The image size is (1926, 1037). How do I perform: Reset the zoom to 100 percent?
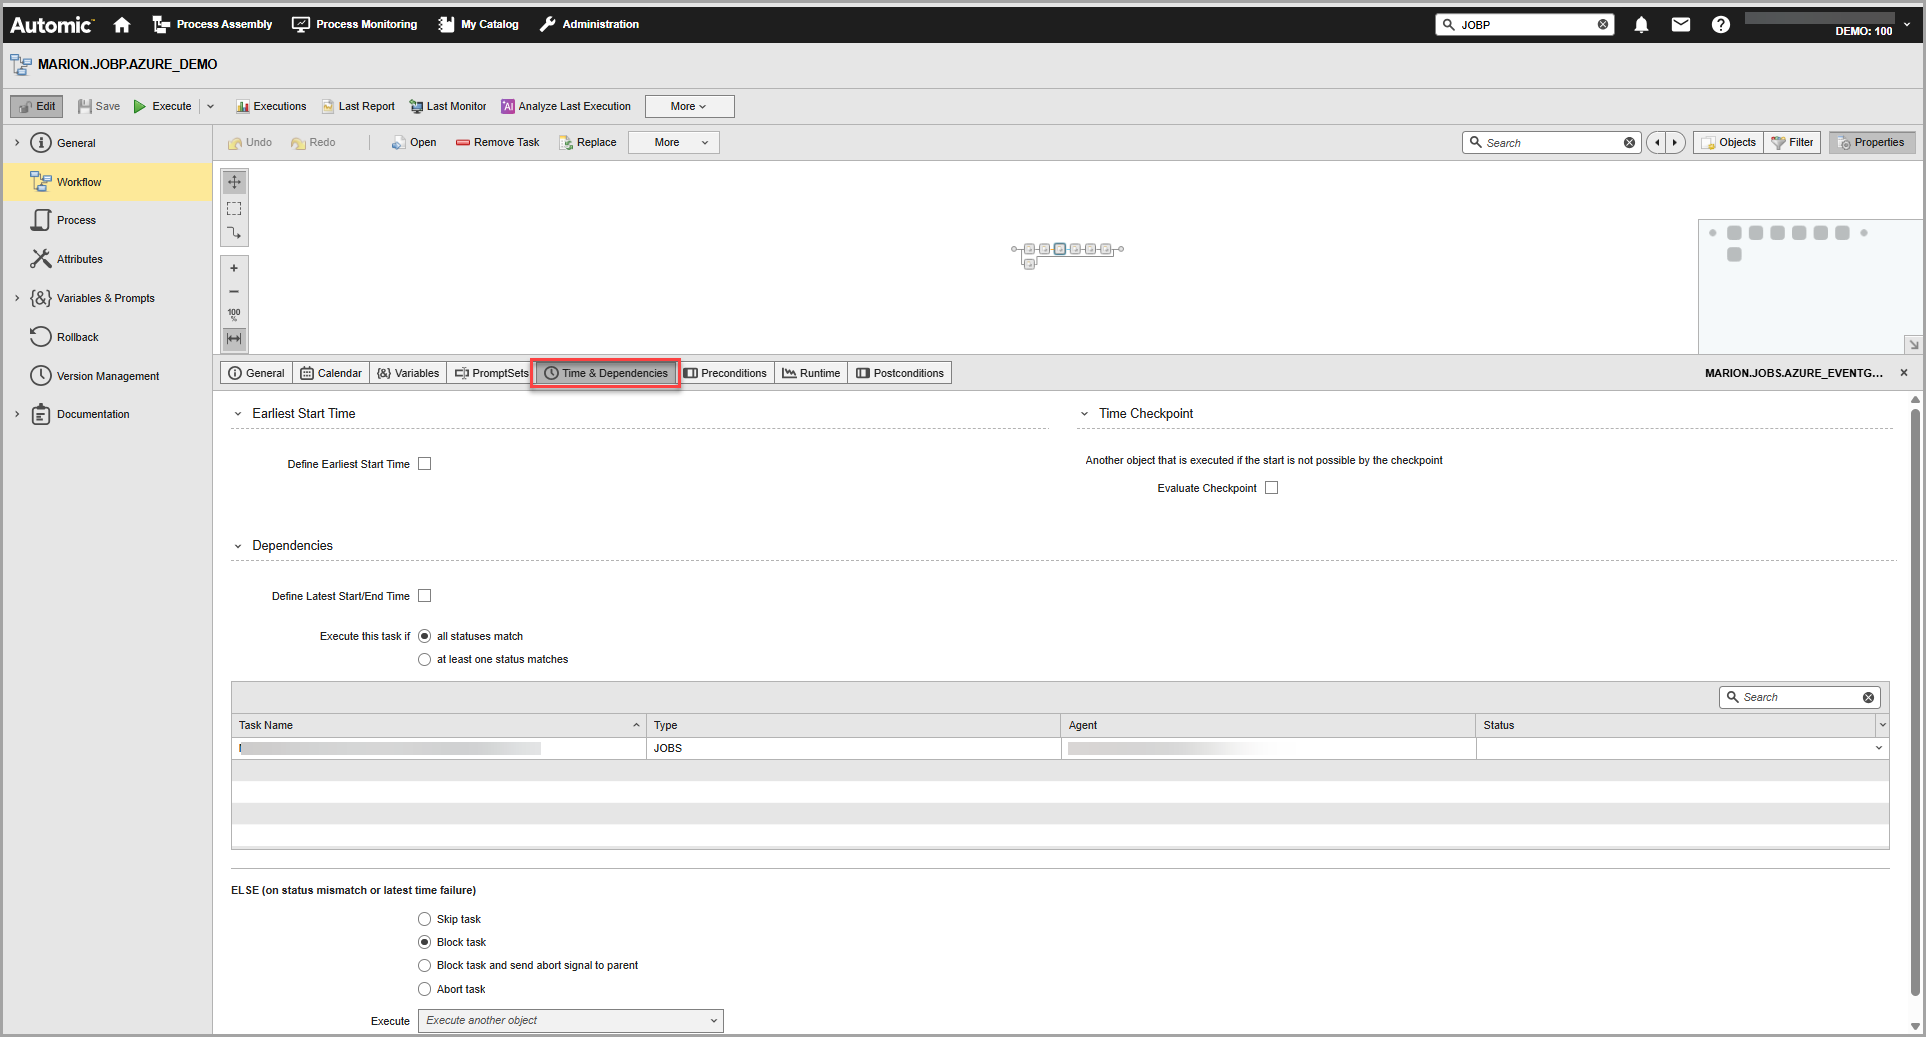click(234, 315)
